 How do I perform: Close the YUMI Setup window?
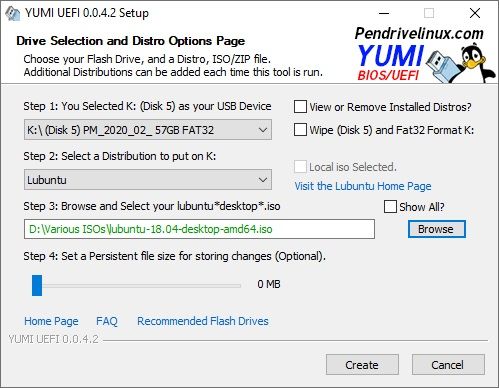click(475, 14)
